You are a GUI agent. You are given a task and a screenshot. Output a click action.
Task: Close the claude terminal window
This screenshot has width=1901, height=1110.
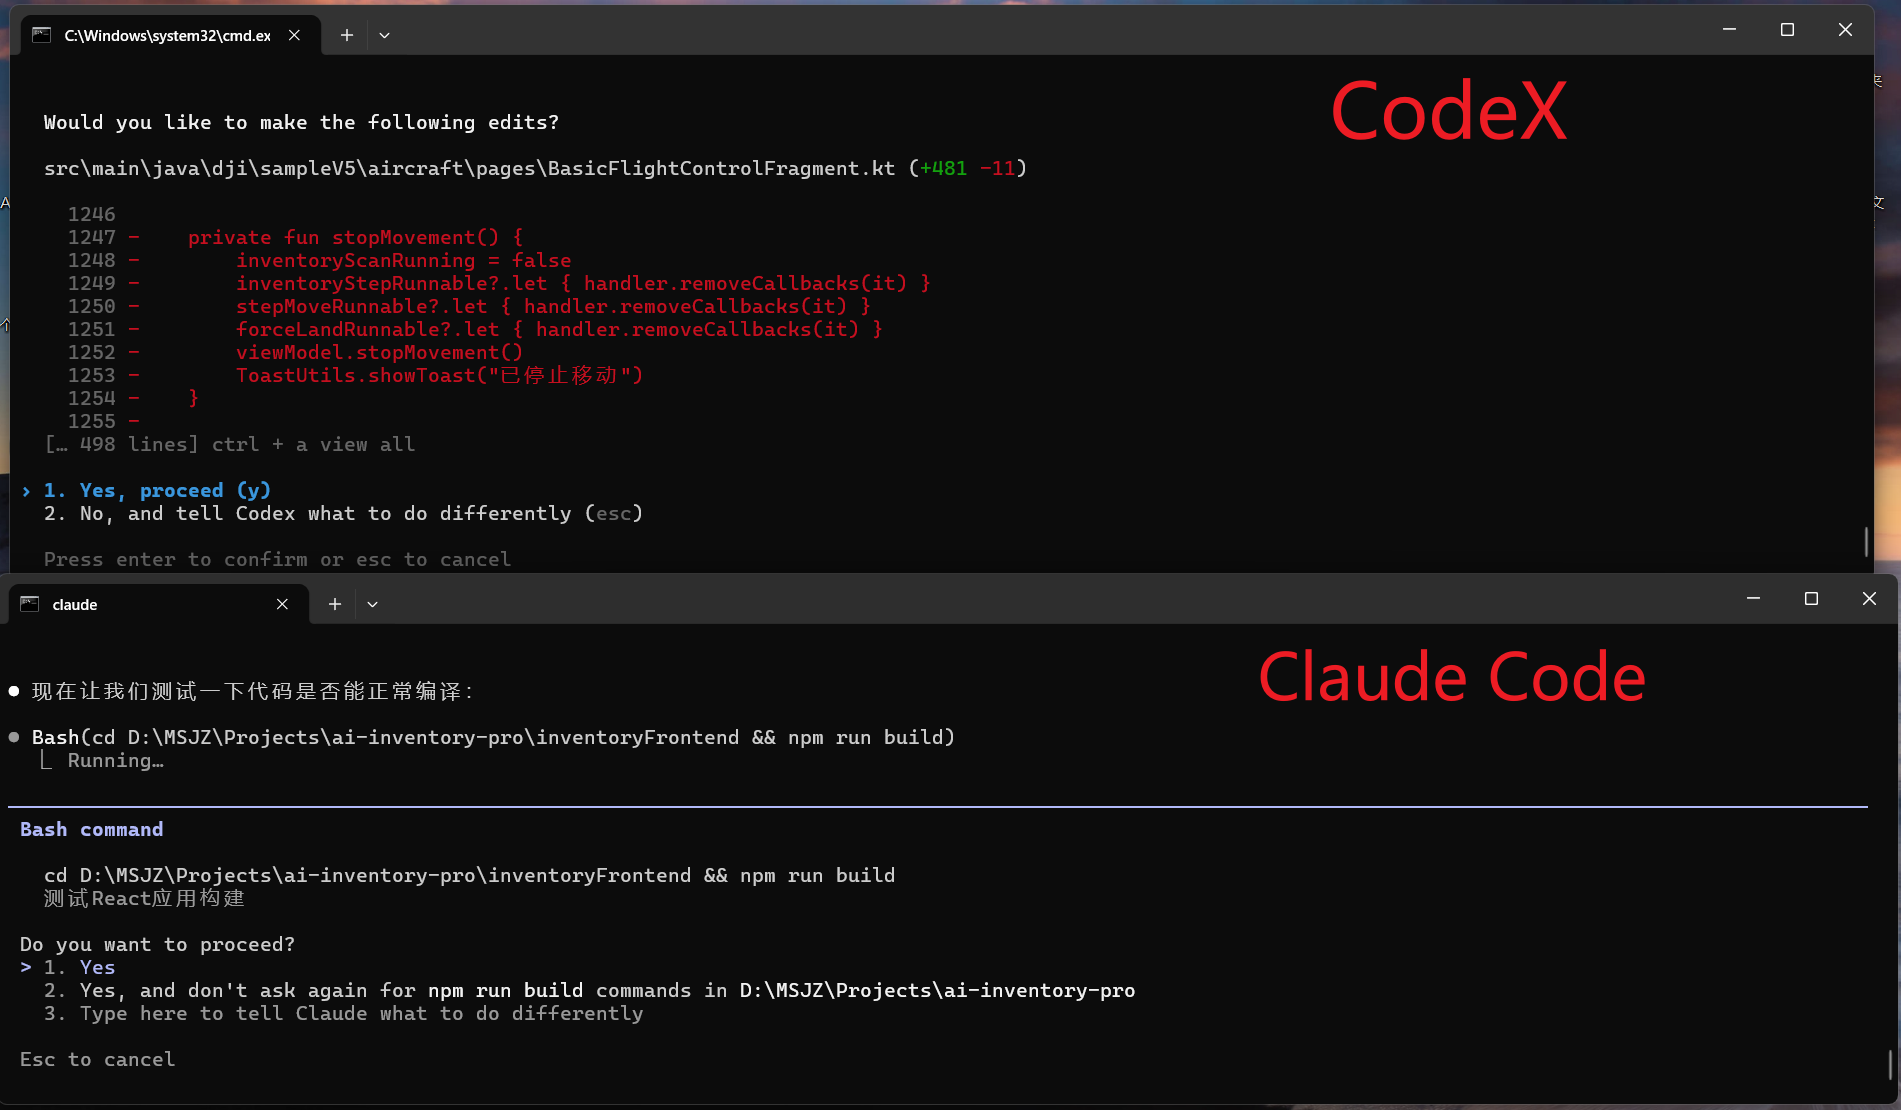click(x=1869, y=598)
